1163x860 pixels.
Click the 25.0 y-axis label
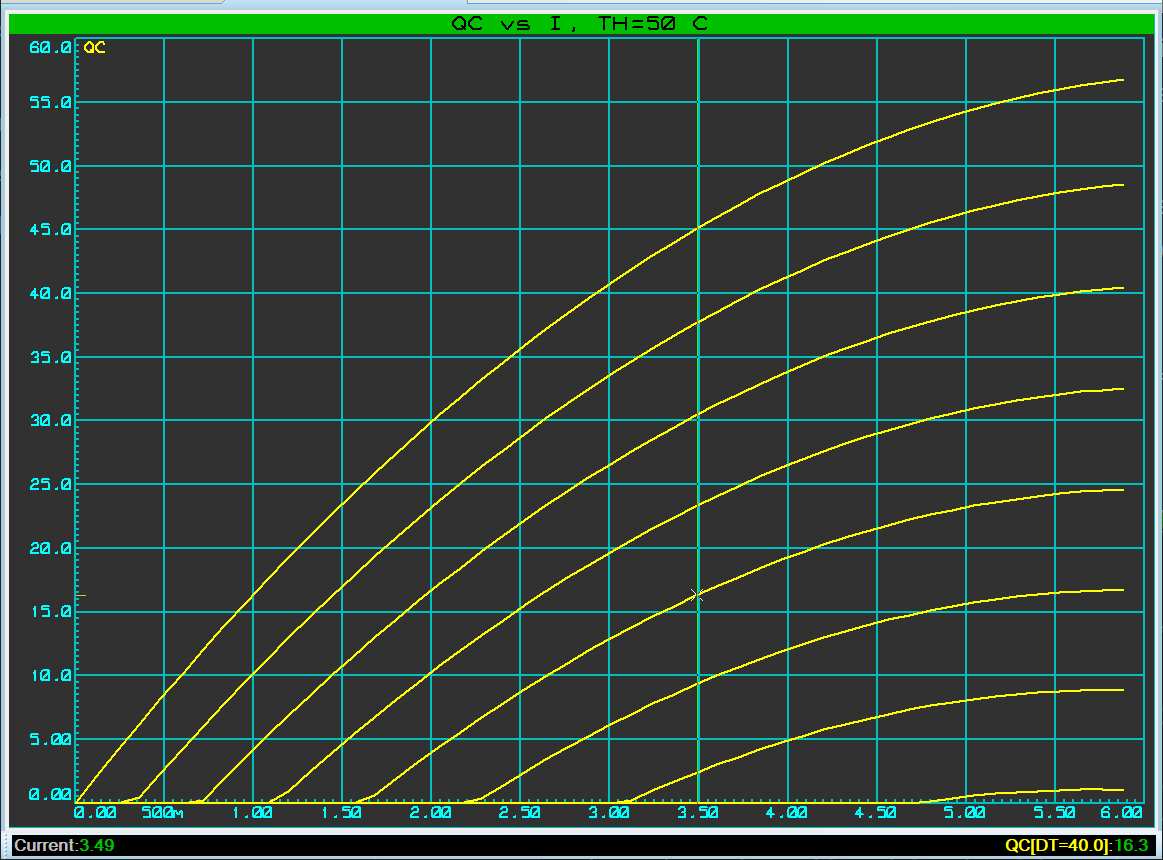point(51,485)
